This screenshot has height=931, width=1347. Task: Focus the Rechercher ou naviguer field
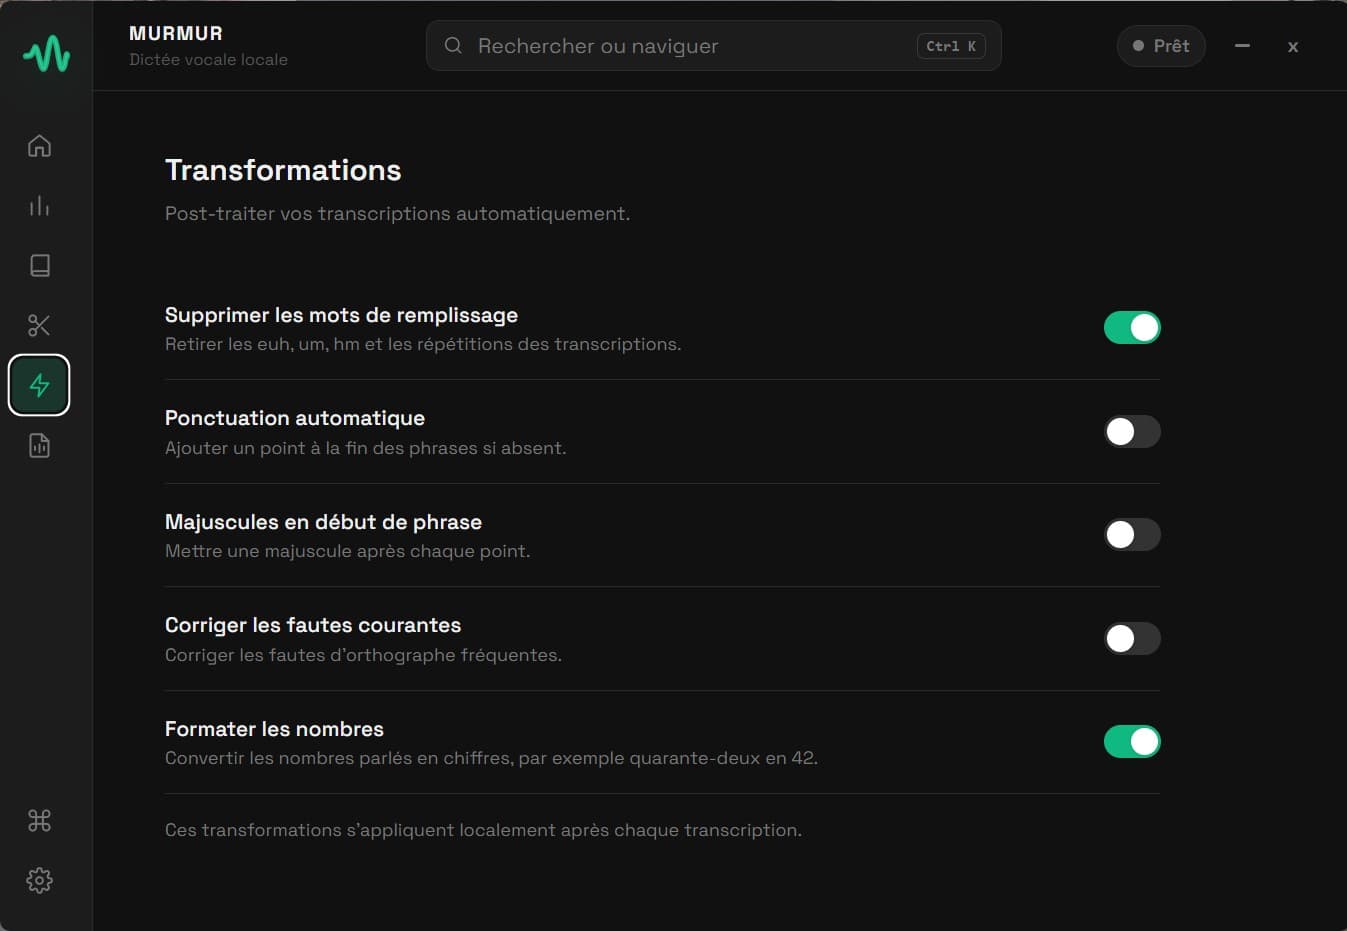coord(713,46)
